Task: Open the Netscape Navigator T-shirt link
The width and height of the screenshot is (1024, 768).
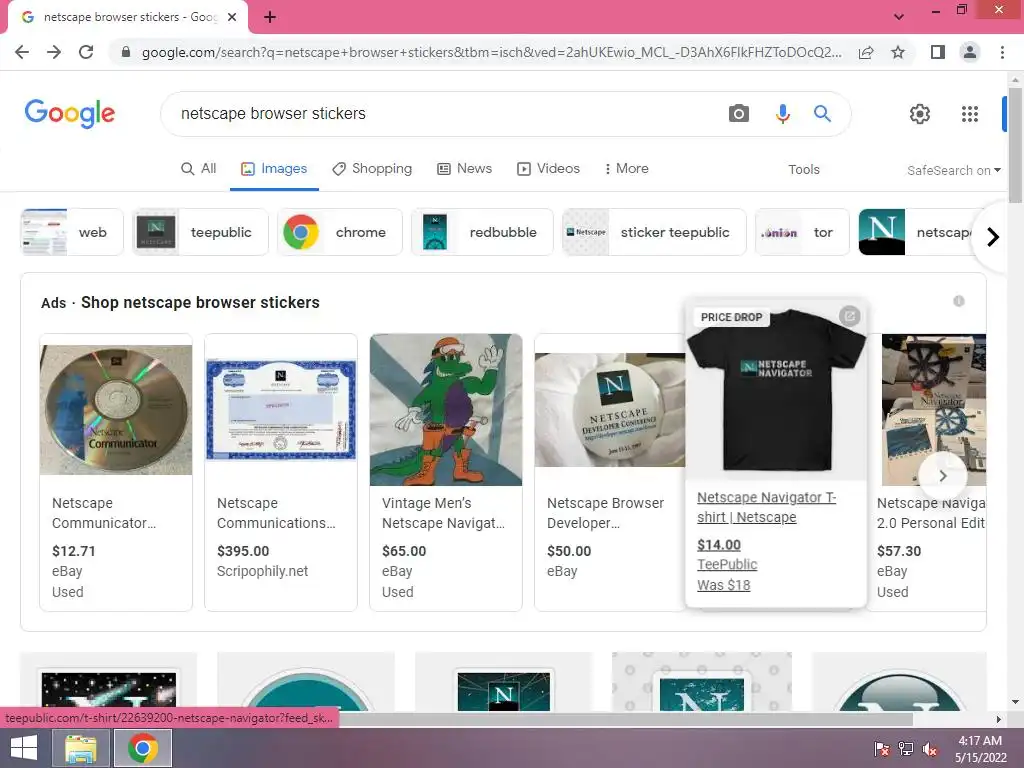Action: click(x=766, y=507)
